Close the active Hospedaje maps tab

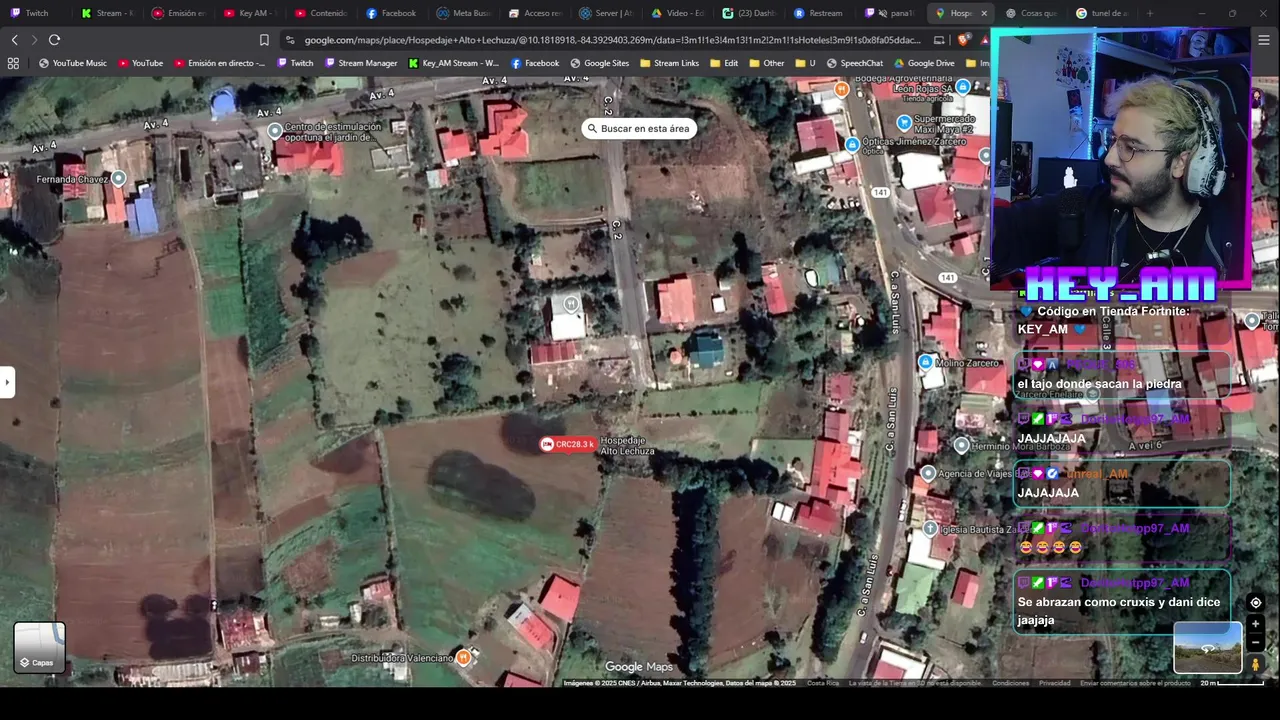coord(984,13)
